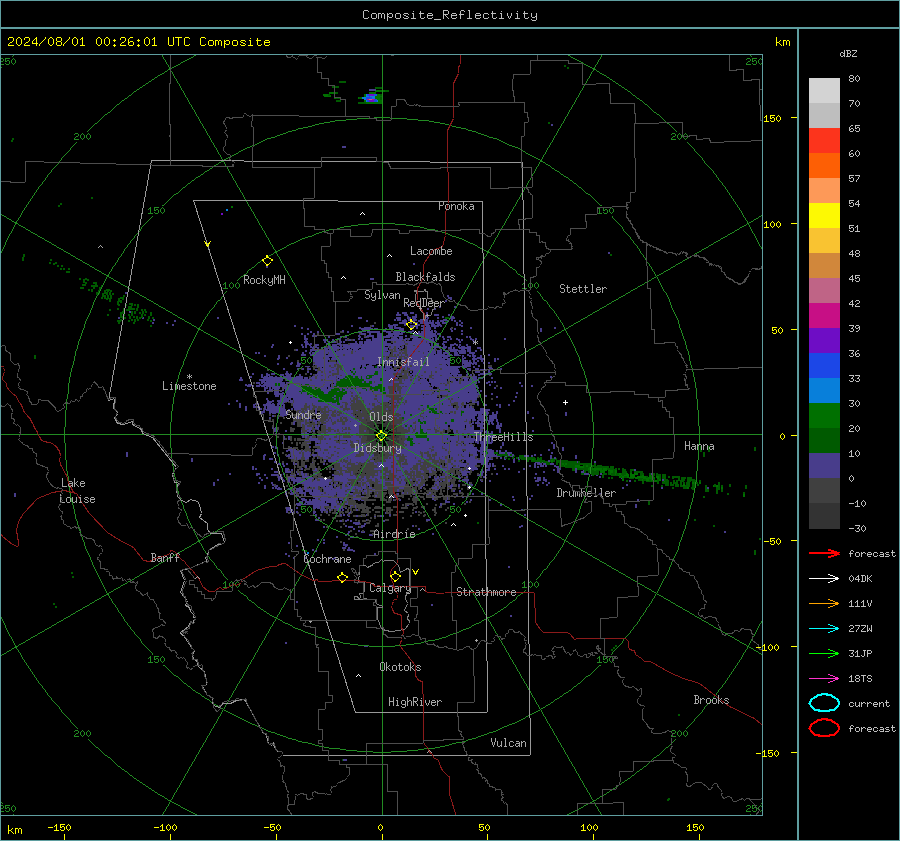Viewport: 900px width, 841px height.
Task: Click the Didsbury city label
Action: coord(378,448)
